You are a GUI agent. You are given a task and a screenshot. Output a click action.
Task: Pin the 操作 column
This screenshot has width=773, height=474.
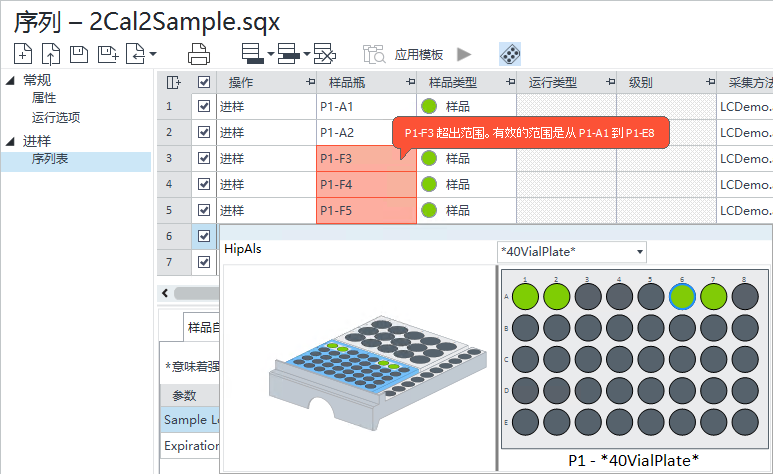click(310, 82)
